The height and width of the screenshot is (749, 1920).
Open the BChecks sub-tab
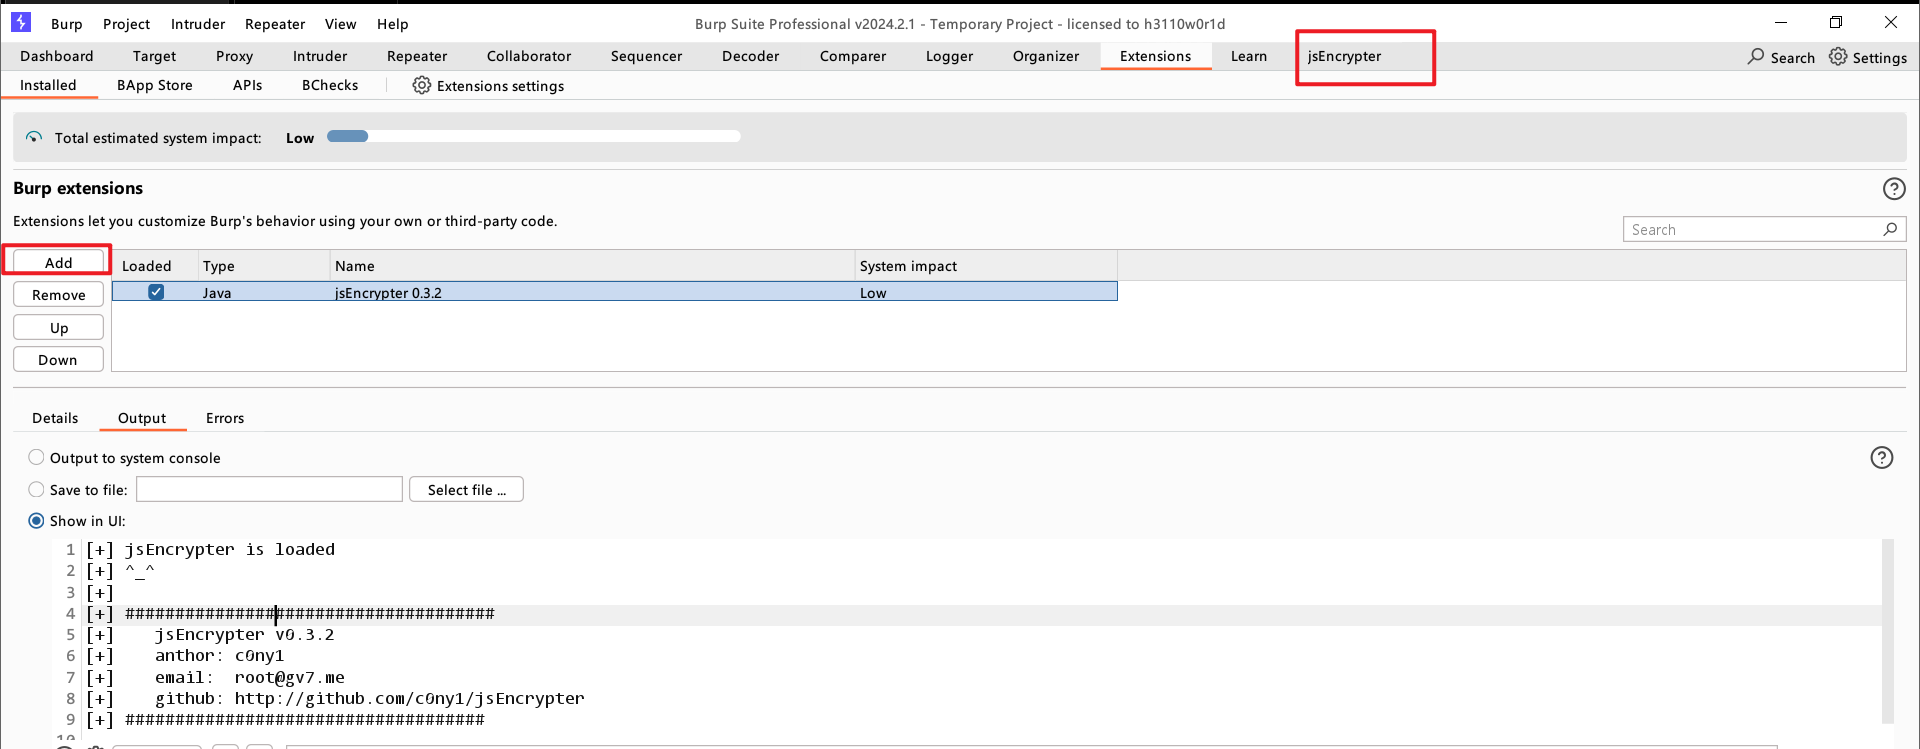[330, 85]
